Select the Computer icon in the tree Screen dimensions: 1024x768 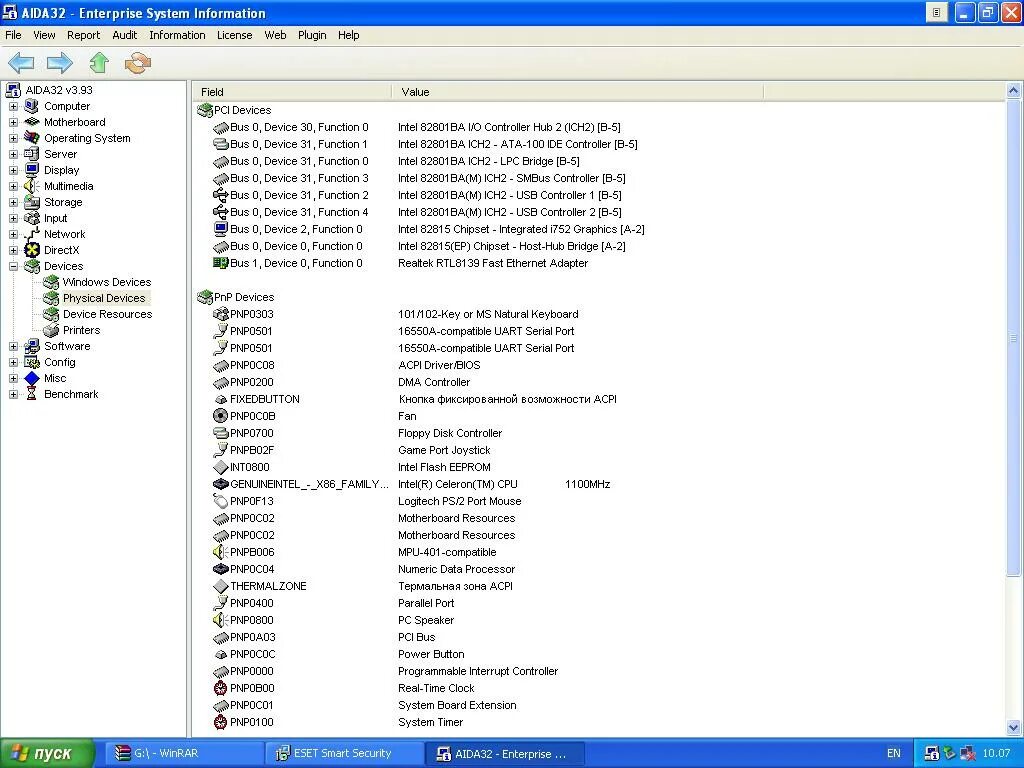tap(31, 106)
